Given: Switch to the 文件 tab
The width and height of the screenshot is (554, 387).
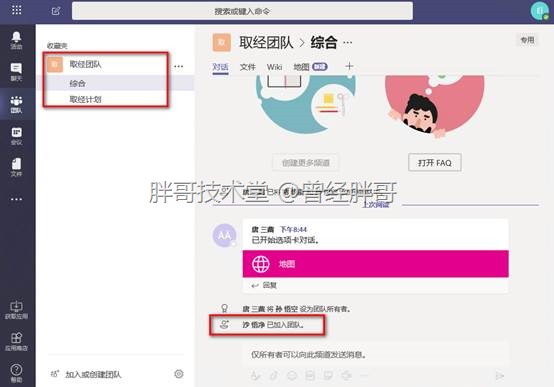Looking at the screenshot, I should tap(248, 67).
